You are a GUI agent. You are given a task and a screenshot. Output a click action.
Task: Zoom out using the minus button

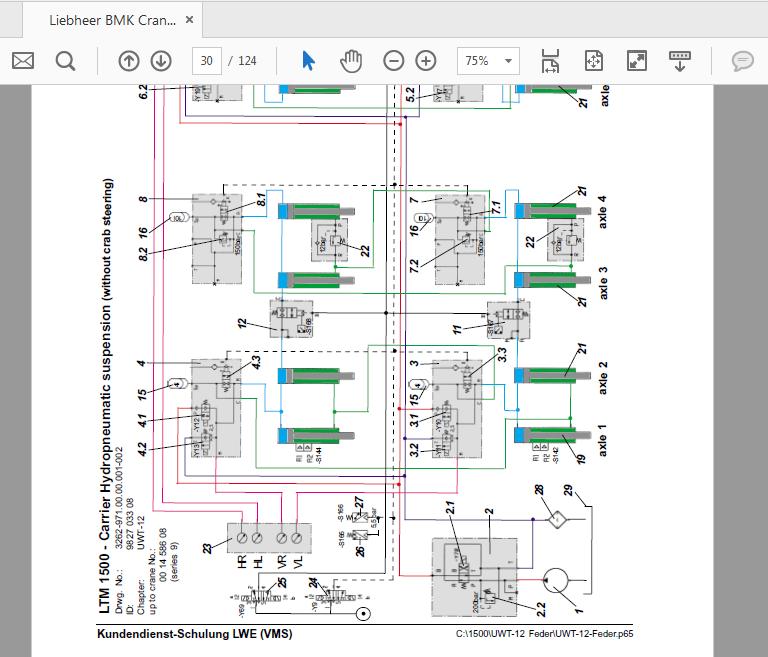pyautogui.click(x=394, y=61)
